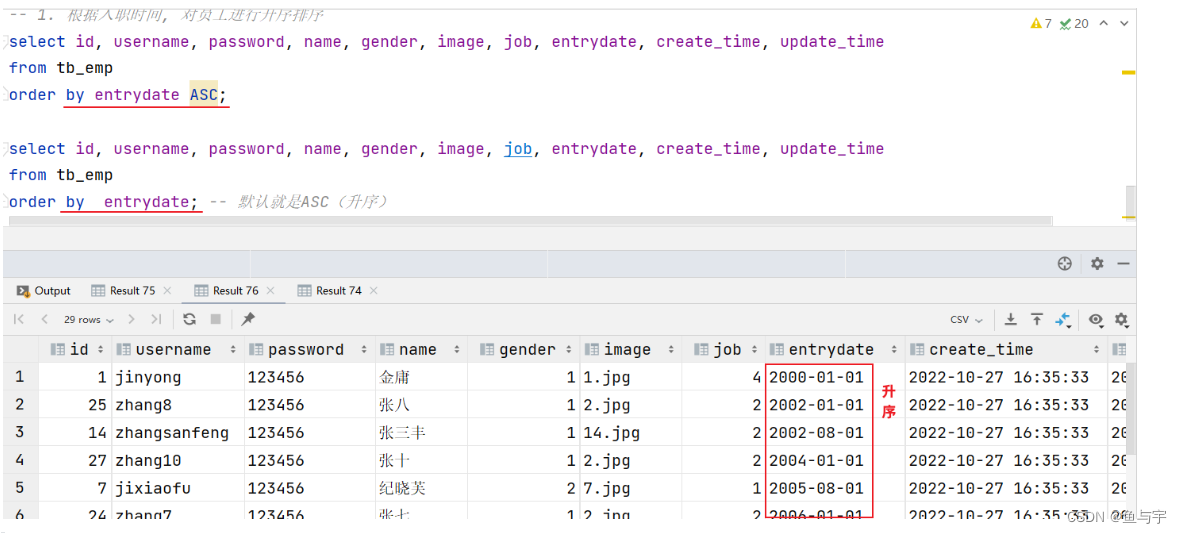Image resolution: width=1182 pixels, height=533 pixels.
Task: Select the jinyong username cell
Action: click(178, 377)
